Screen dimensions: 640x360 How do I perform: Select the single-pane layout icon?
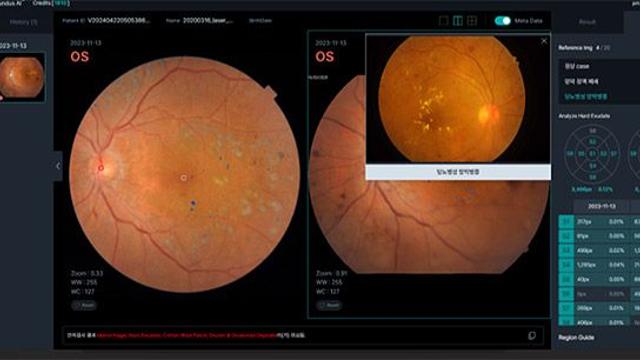click(x=444, y=20)
